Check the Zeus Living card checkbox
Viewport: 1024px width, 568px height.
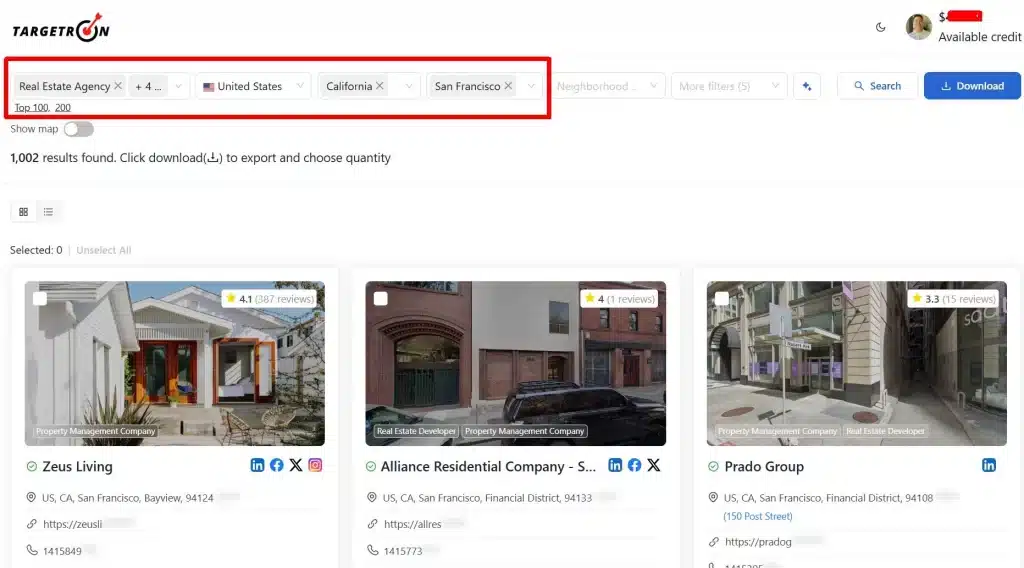tap(40, 298)
